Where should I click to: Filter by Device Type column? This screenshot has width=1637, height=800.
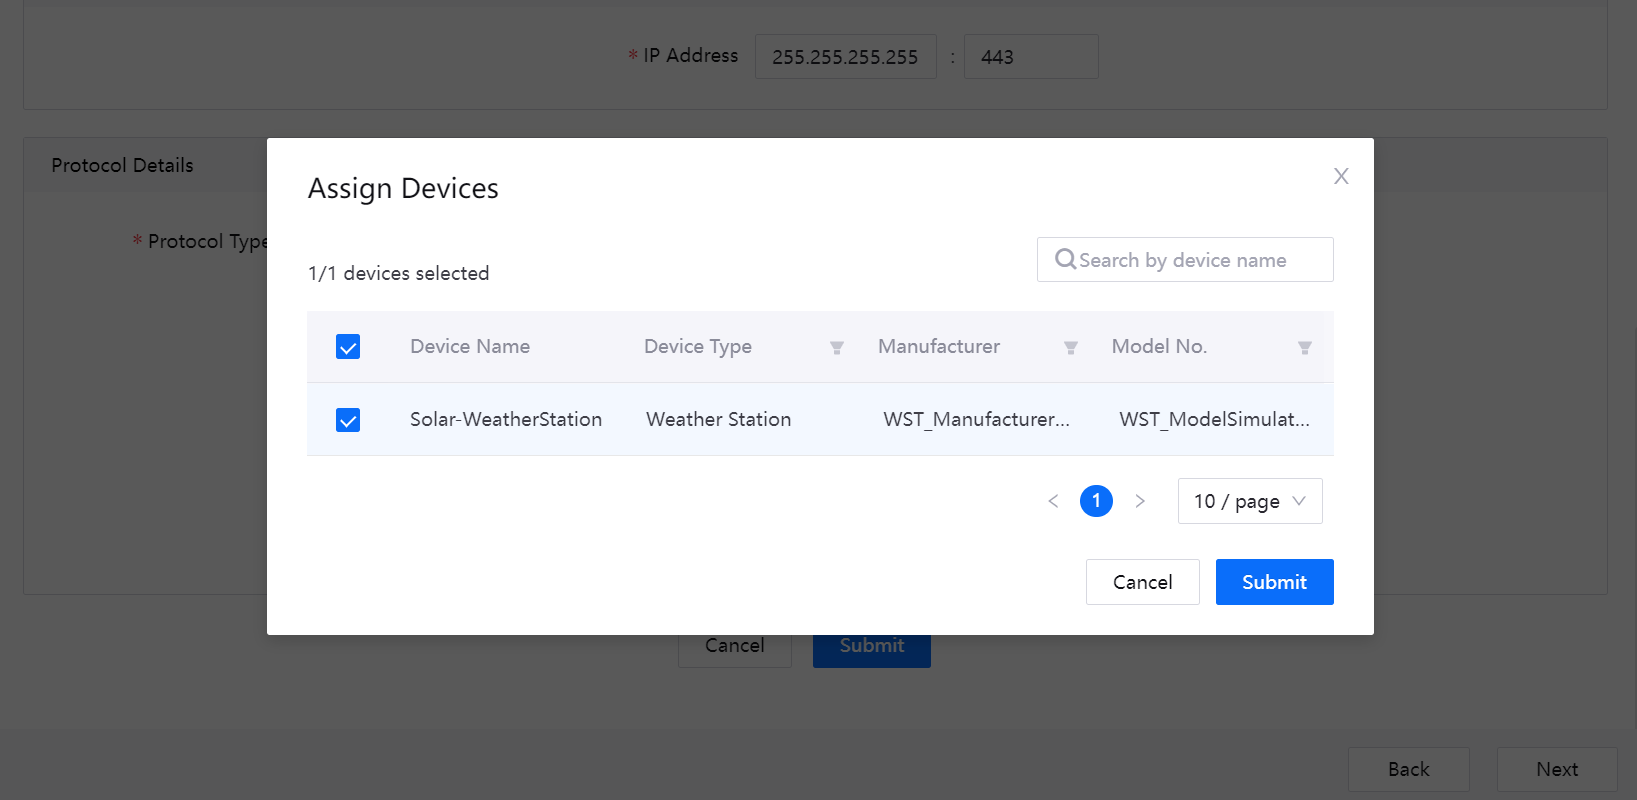pos(837,347)
